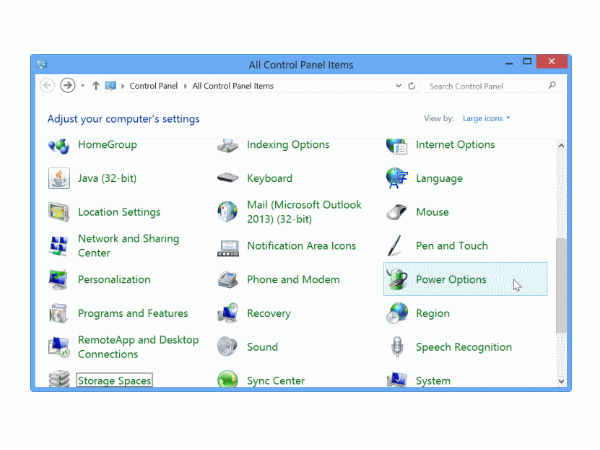Select All Control Panel Items breadcrumb
The width and height of the screenshot is (600, 450).
point(232,86)
